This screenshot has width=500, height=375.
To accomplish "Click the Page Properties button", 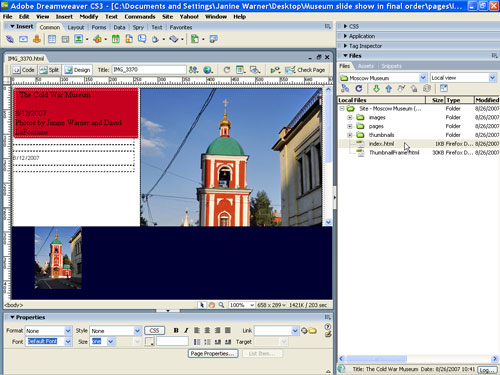I will coord(213,354).
